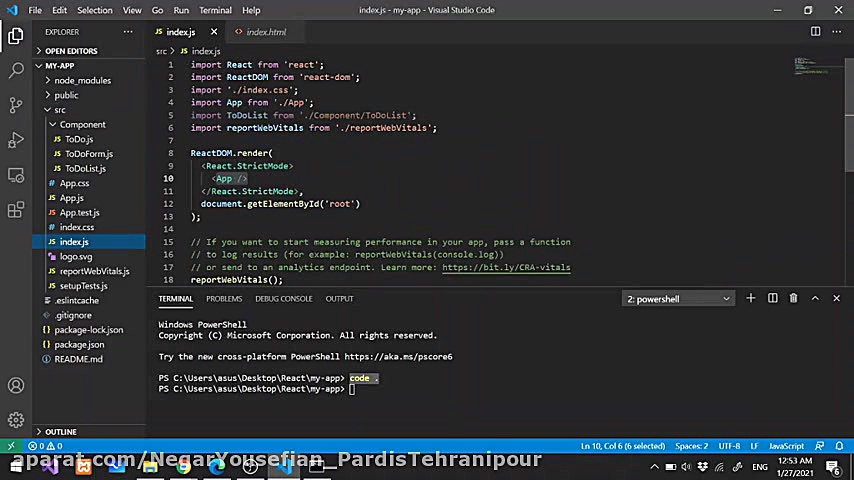Kill the terminal with trash icon
Viewport: 854px width, 480px height.
tap(793, 298)
